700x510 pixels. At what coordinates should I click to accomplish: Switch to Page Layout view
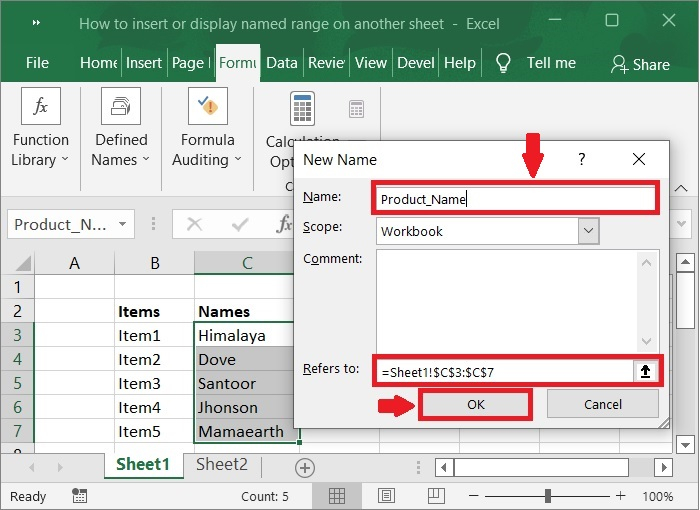pyautogui.click(x=386, y=496)
